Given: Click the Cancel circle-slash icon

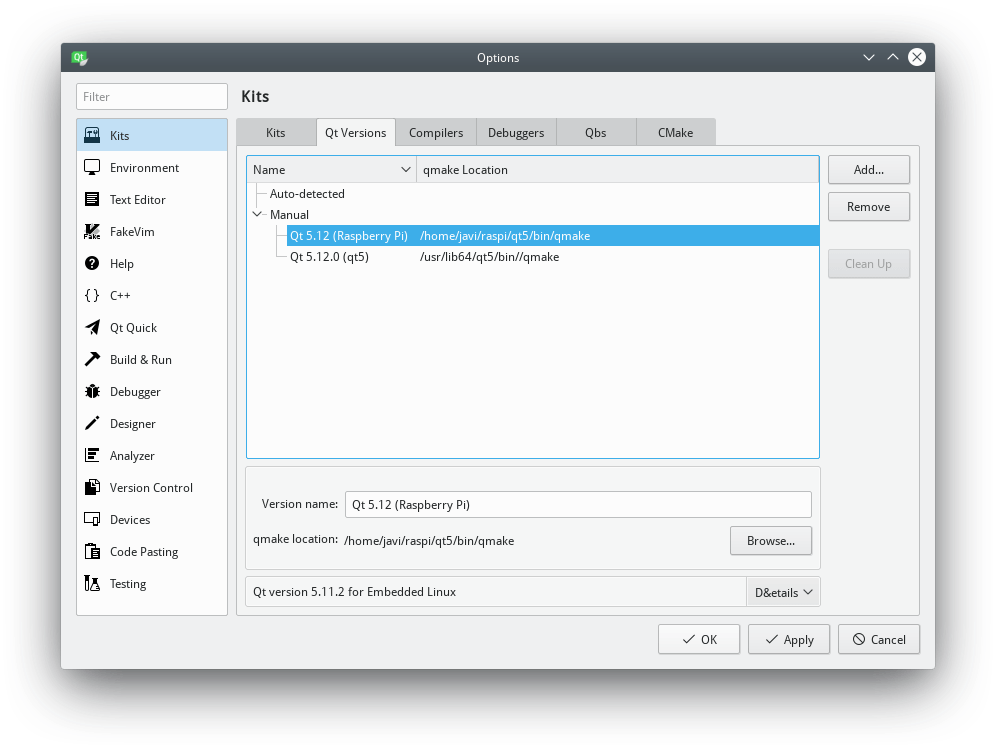Looking at the screenshot, I should pos(859,639).
